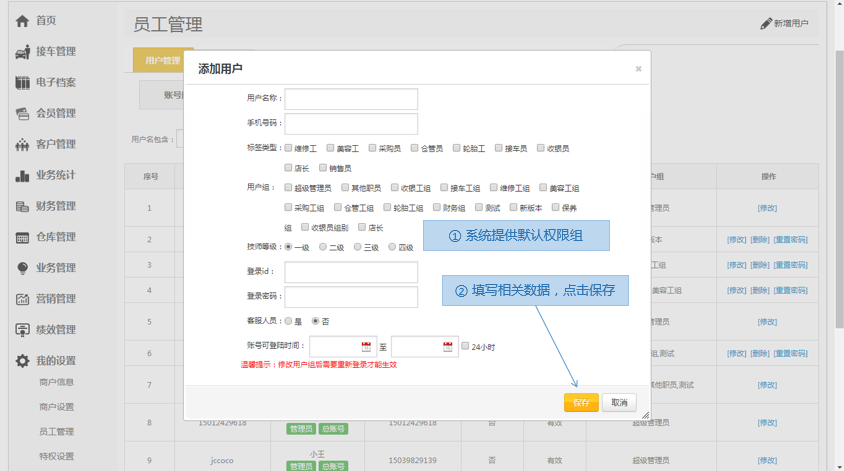Click the 业务统计 bar chart icon

coord(22,176)
